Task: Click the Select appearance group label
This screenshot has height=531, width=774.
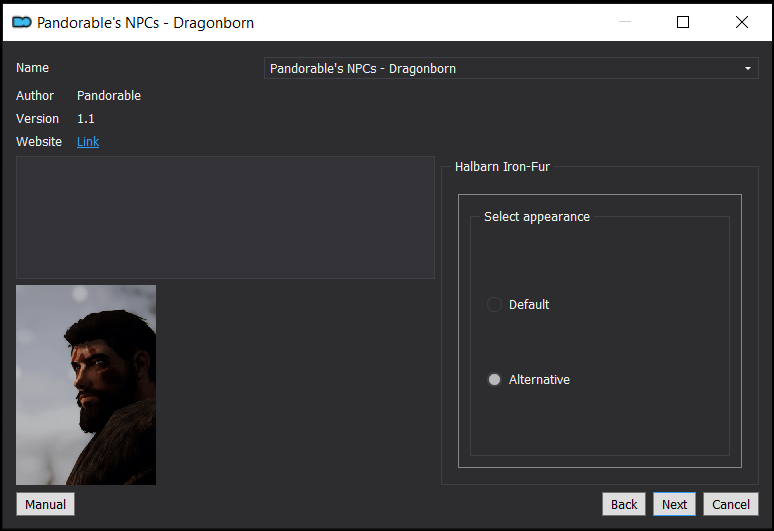Action: tap(537, 217)
